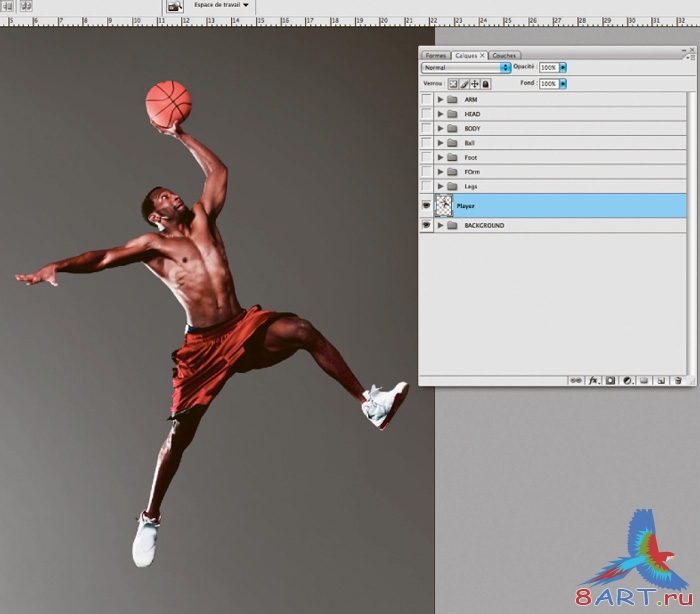Enable lock image pixels brush icon
The width and height of the screenshot is (700, 614).
464,84
